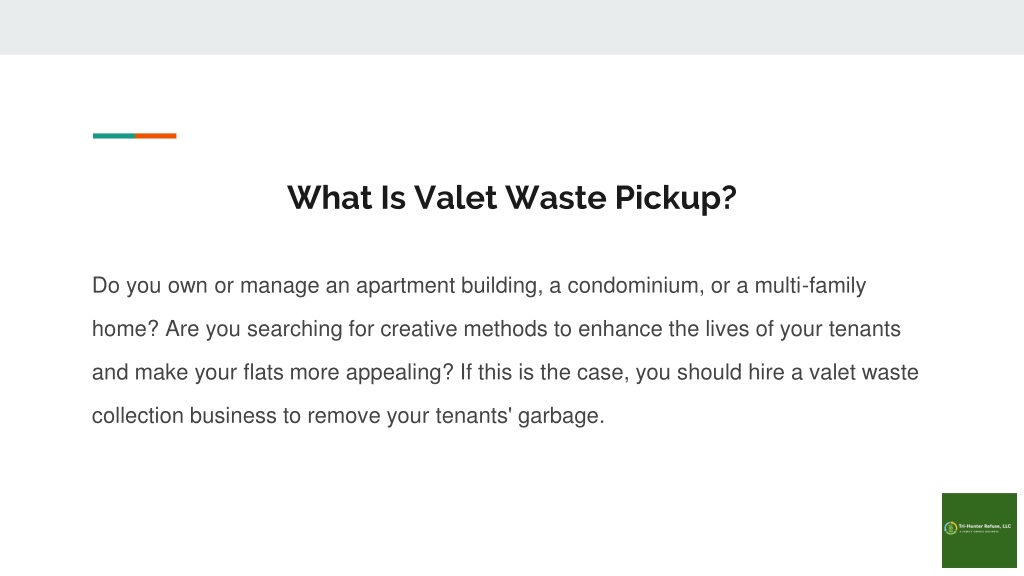Click the teal accent line segment
This screenshot has height=576, width=1024.
coord(114,136)
